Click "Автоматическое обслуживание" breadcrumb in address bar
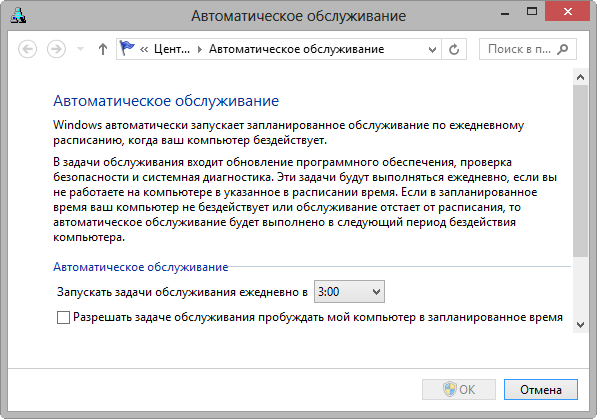The width and height of the screenshot is (597, 419). (x=296, y=49)
